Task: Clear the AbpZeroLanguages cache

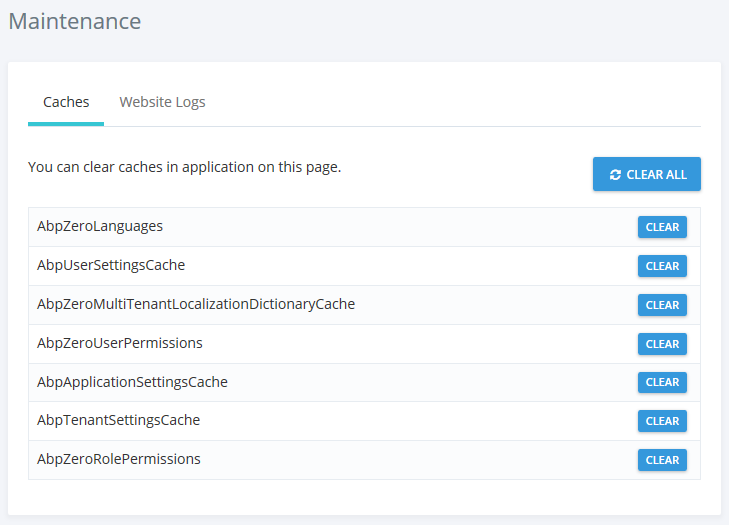Action: point(662,227)
